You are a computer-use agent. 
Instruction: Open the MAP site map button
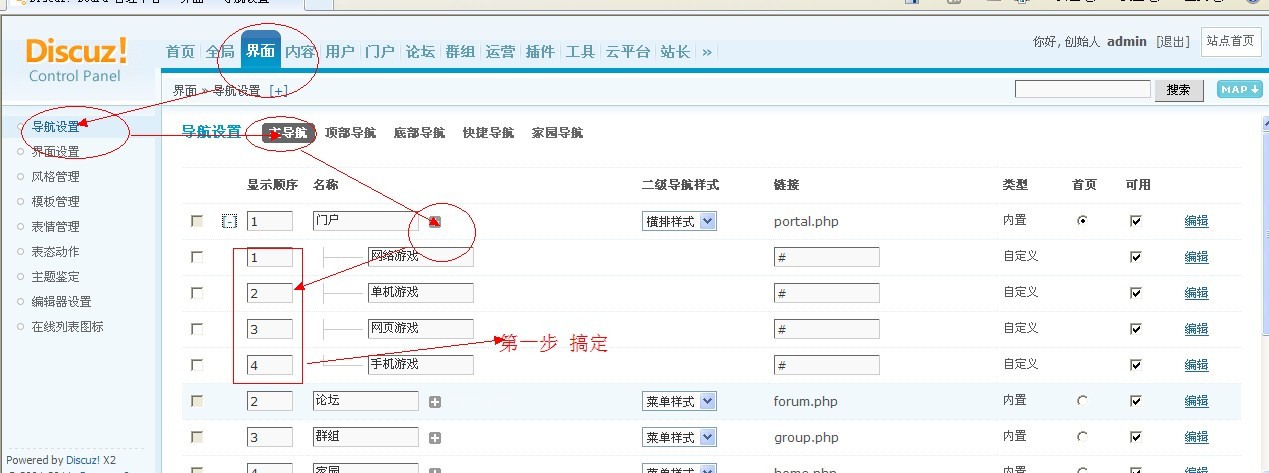pos(1239,89)
